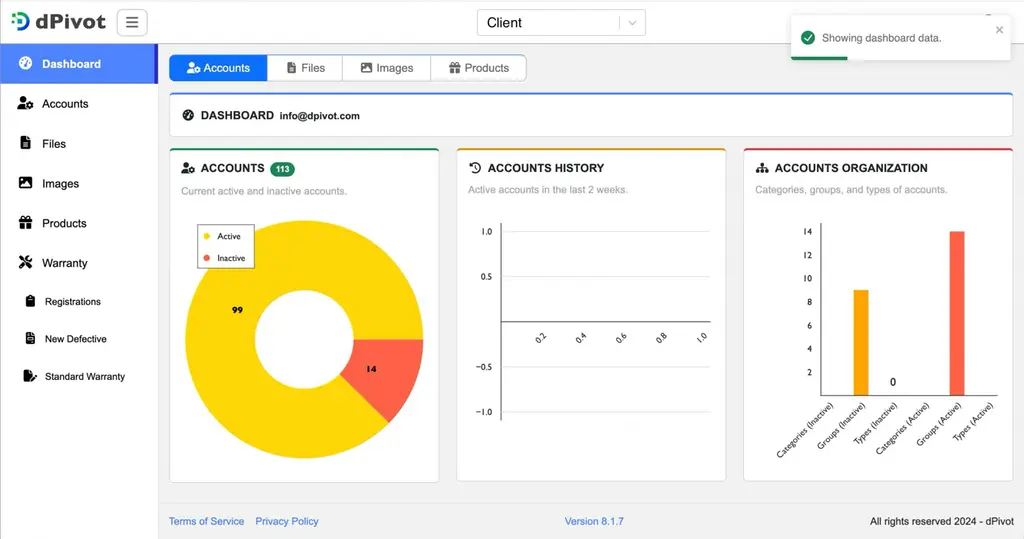Image resolution: width=1024 pixels, height=539 pixels.
Task: Click the orange Groups (Inactive) bar
Action: click(x=861, y=343)
